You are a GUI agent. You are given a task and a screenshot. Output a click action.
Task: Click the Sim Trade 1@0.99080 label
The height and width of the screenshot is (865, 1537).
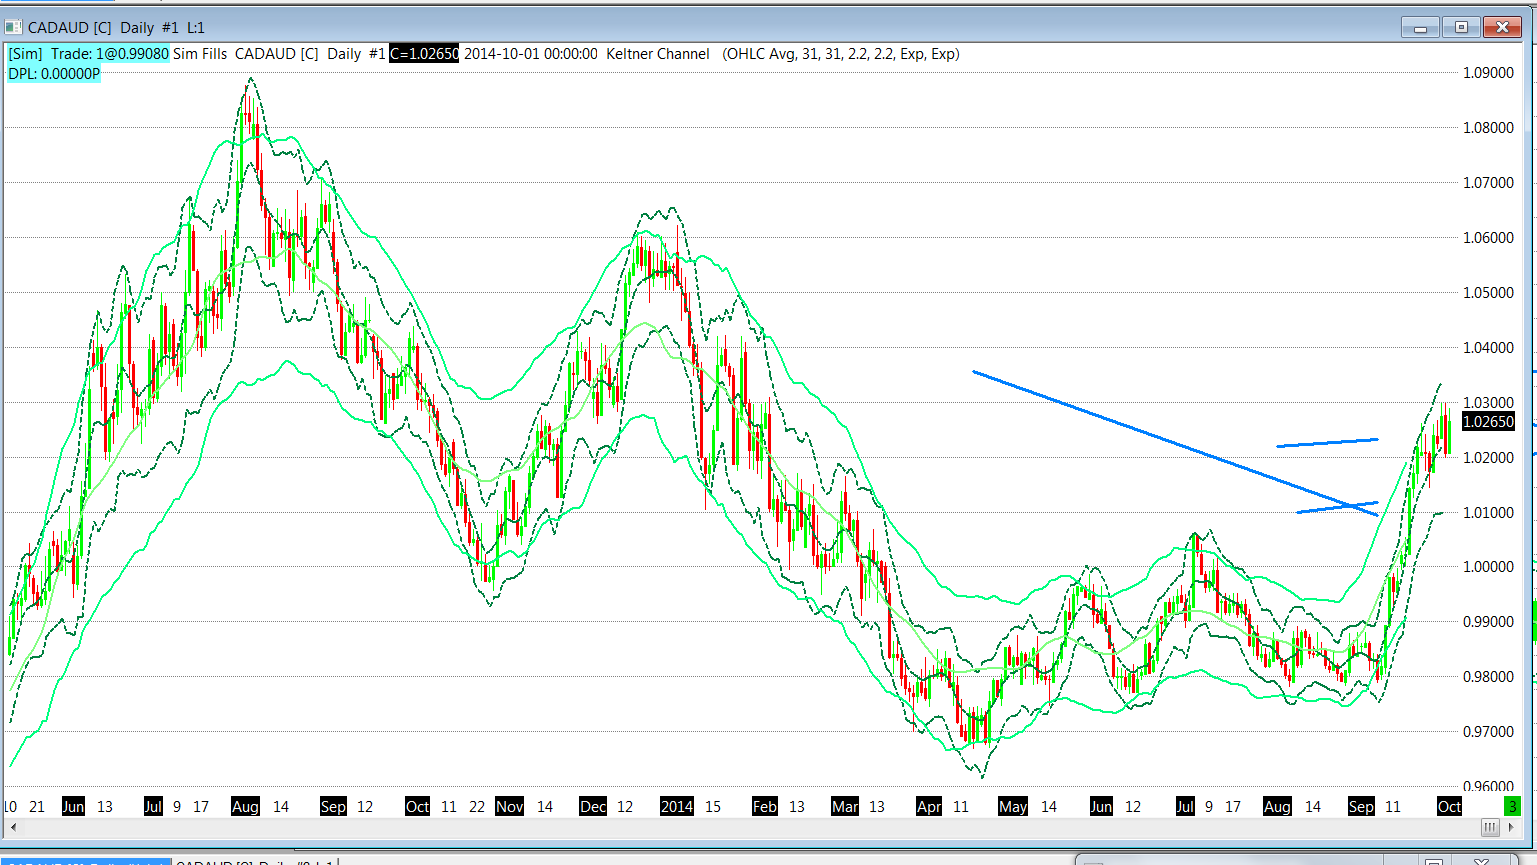(88, 54)
